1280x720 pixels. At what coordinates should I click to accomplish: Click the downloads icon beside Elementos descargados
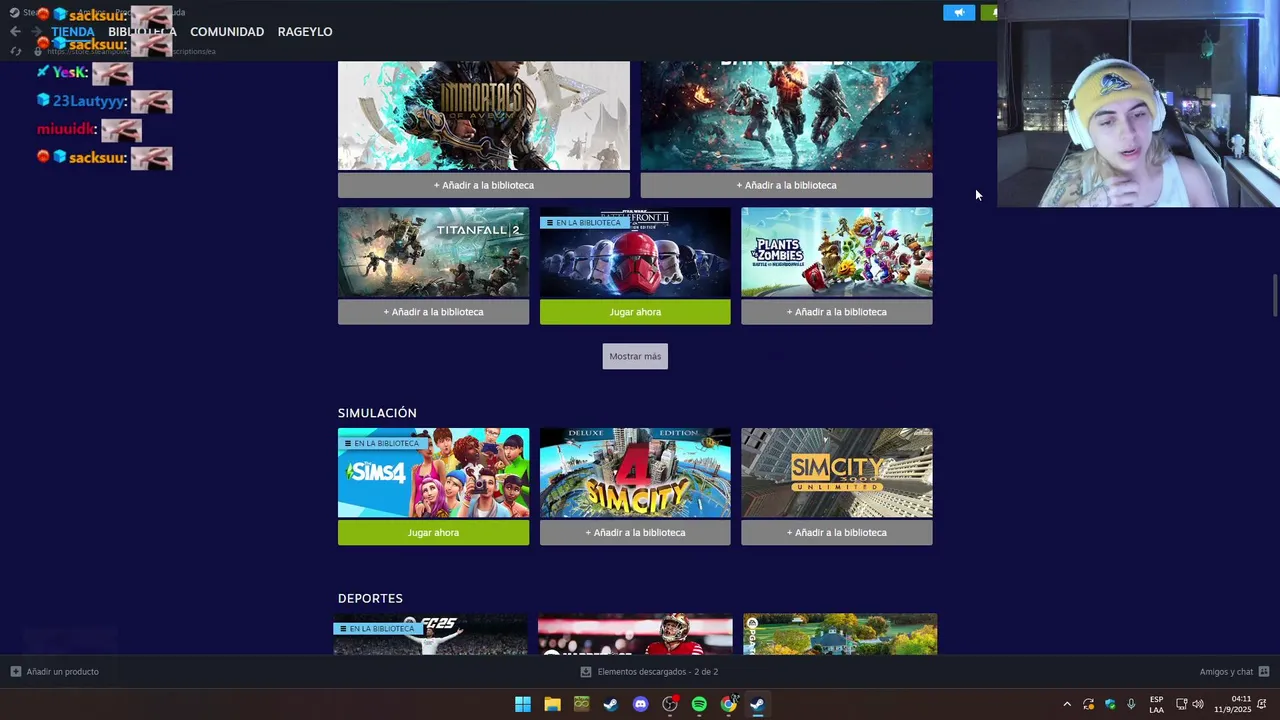pos(586,672)
